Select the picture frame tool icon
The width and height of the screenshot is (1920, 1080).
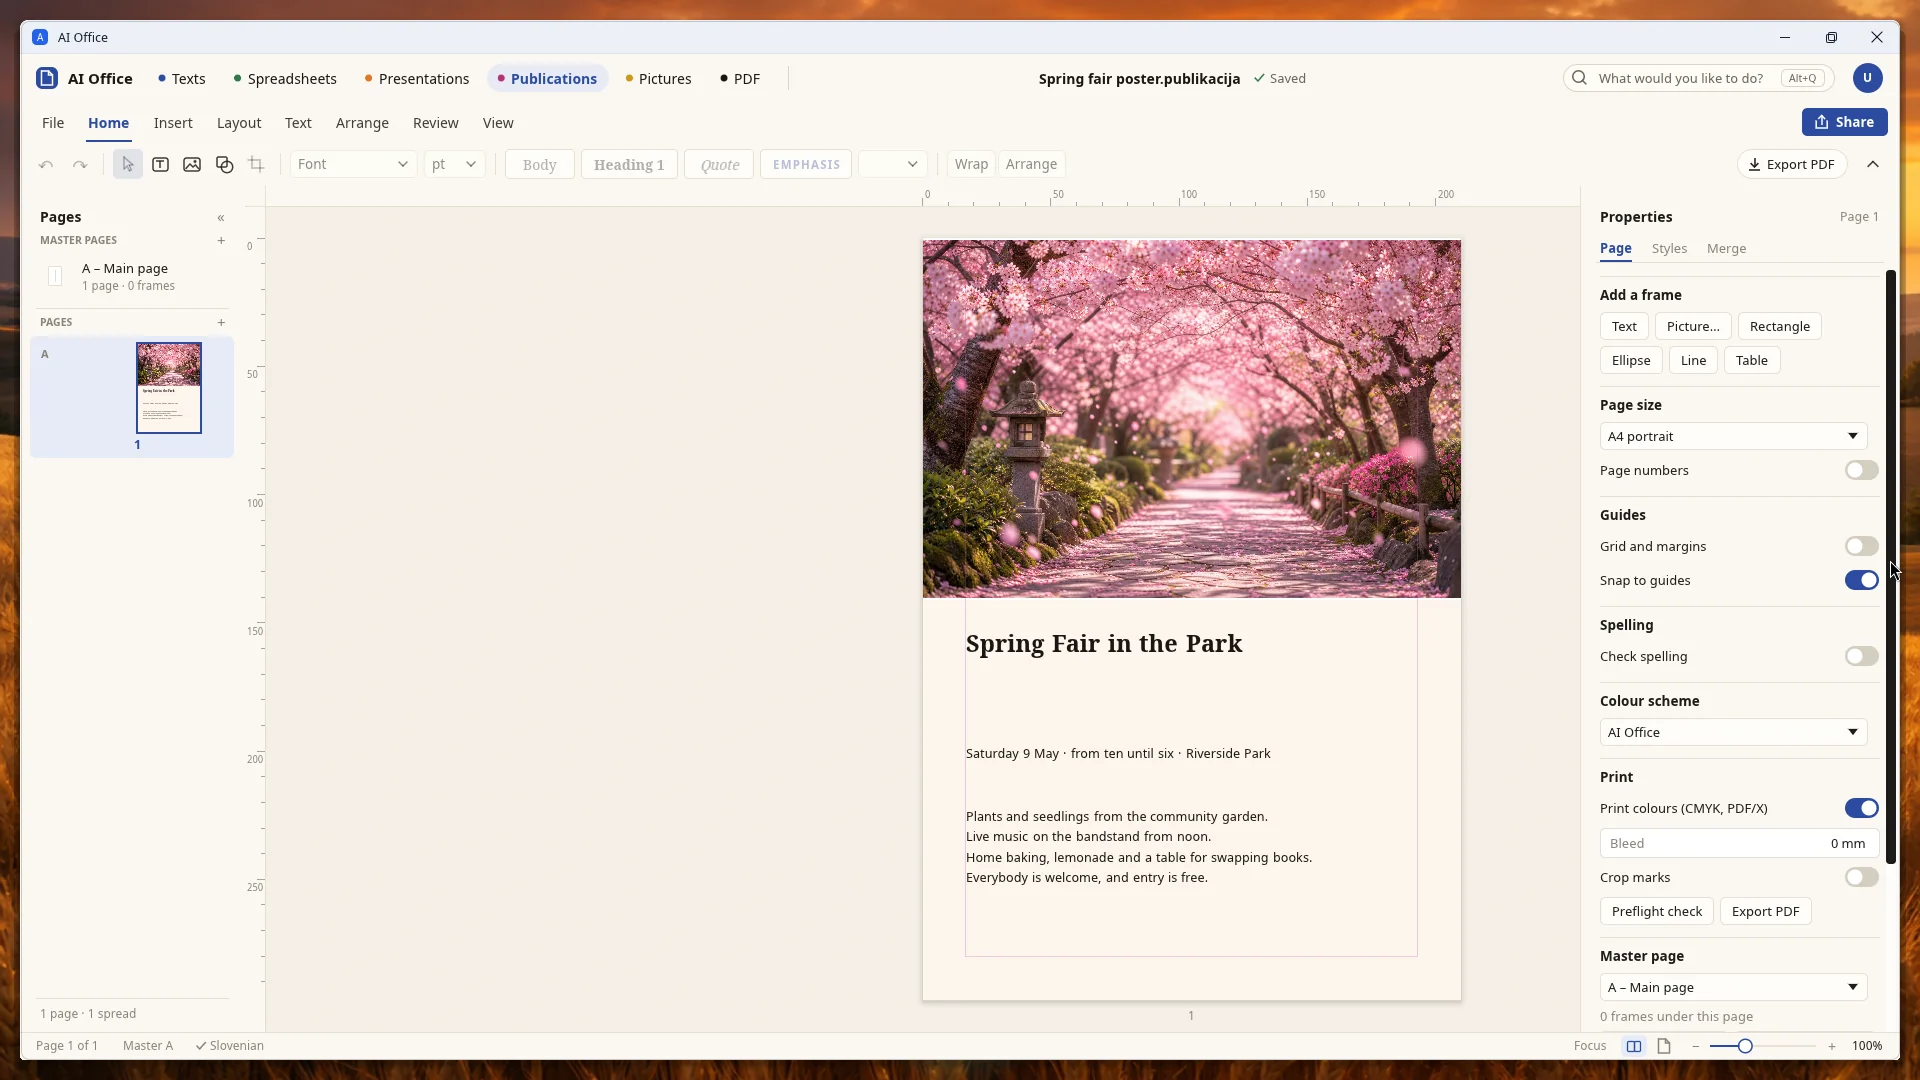click(x=192, y=165)
